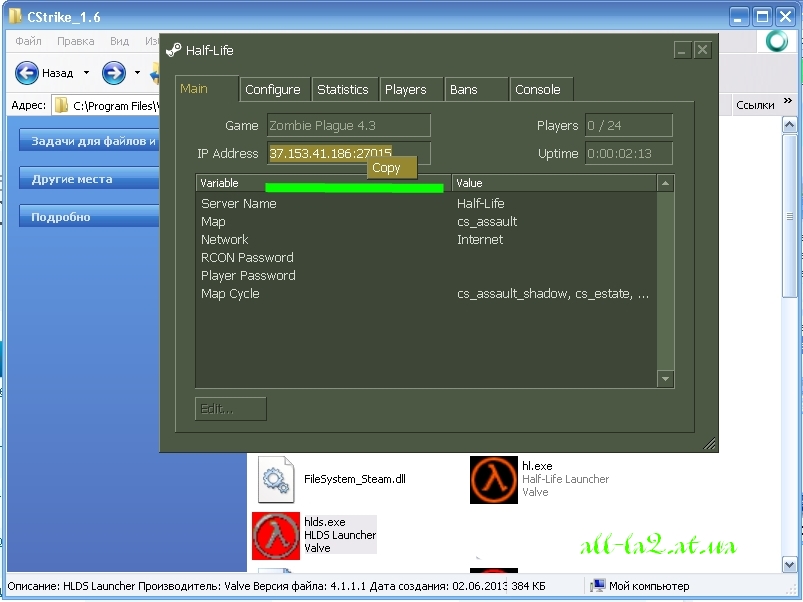Screen dimensions: 803x602
Task: Click the Uptime field
Action: tap(628, 153)
